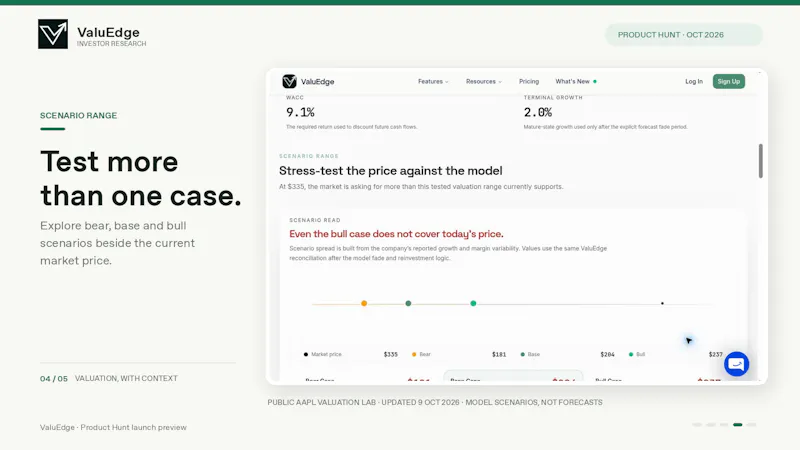
Task: Go to the first slide indicator dot
Action: [697, 424]
